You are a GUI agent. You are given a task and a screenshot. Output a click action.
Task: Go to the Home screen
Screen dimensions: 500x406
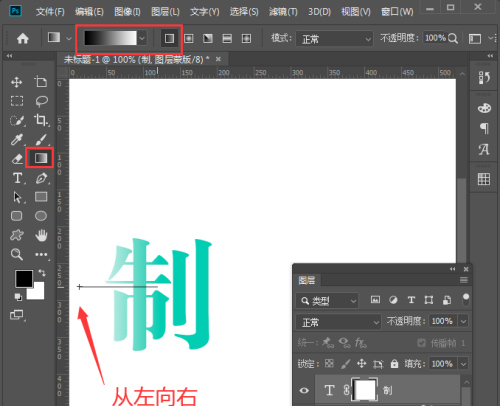point(23,39)
